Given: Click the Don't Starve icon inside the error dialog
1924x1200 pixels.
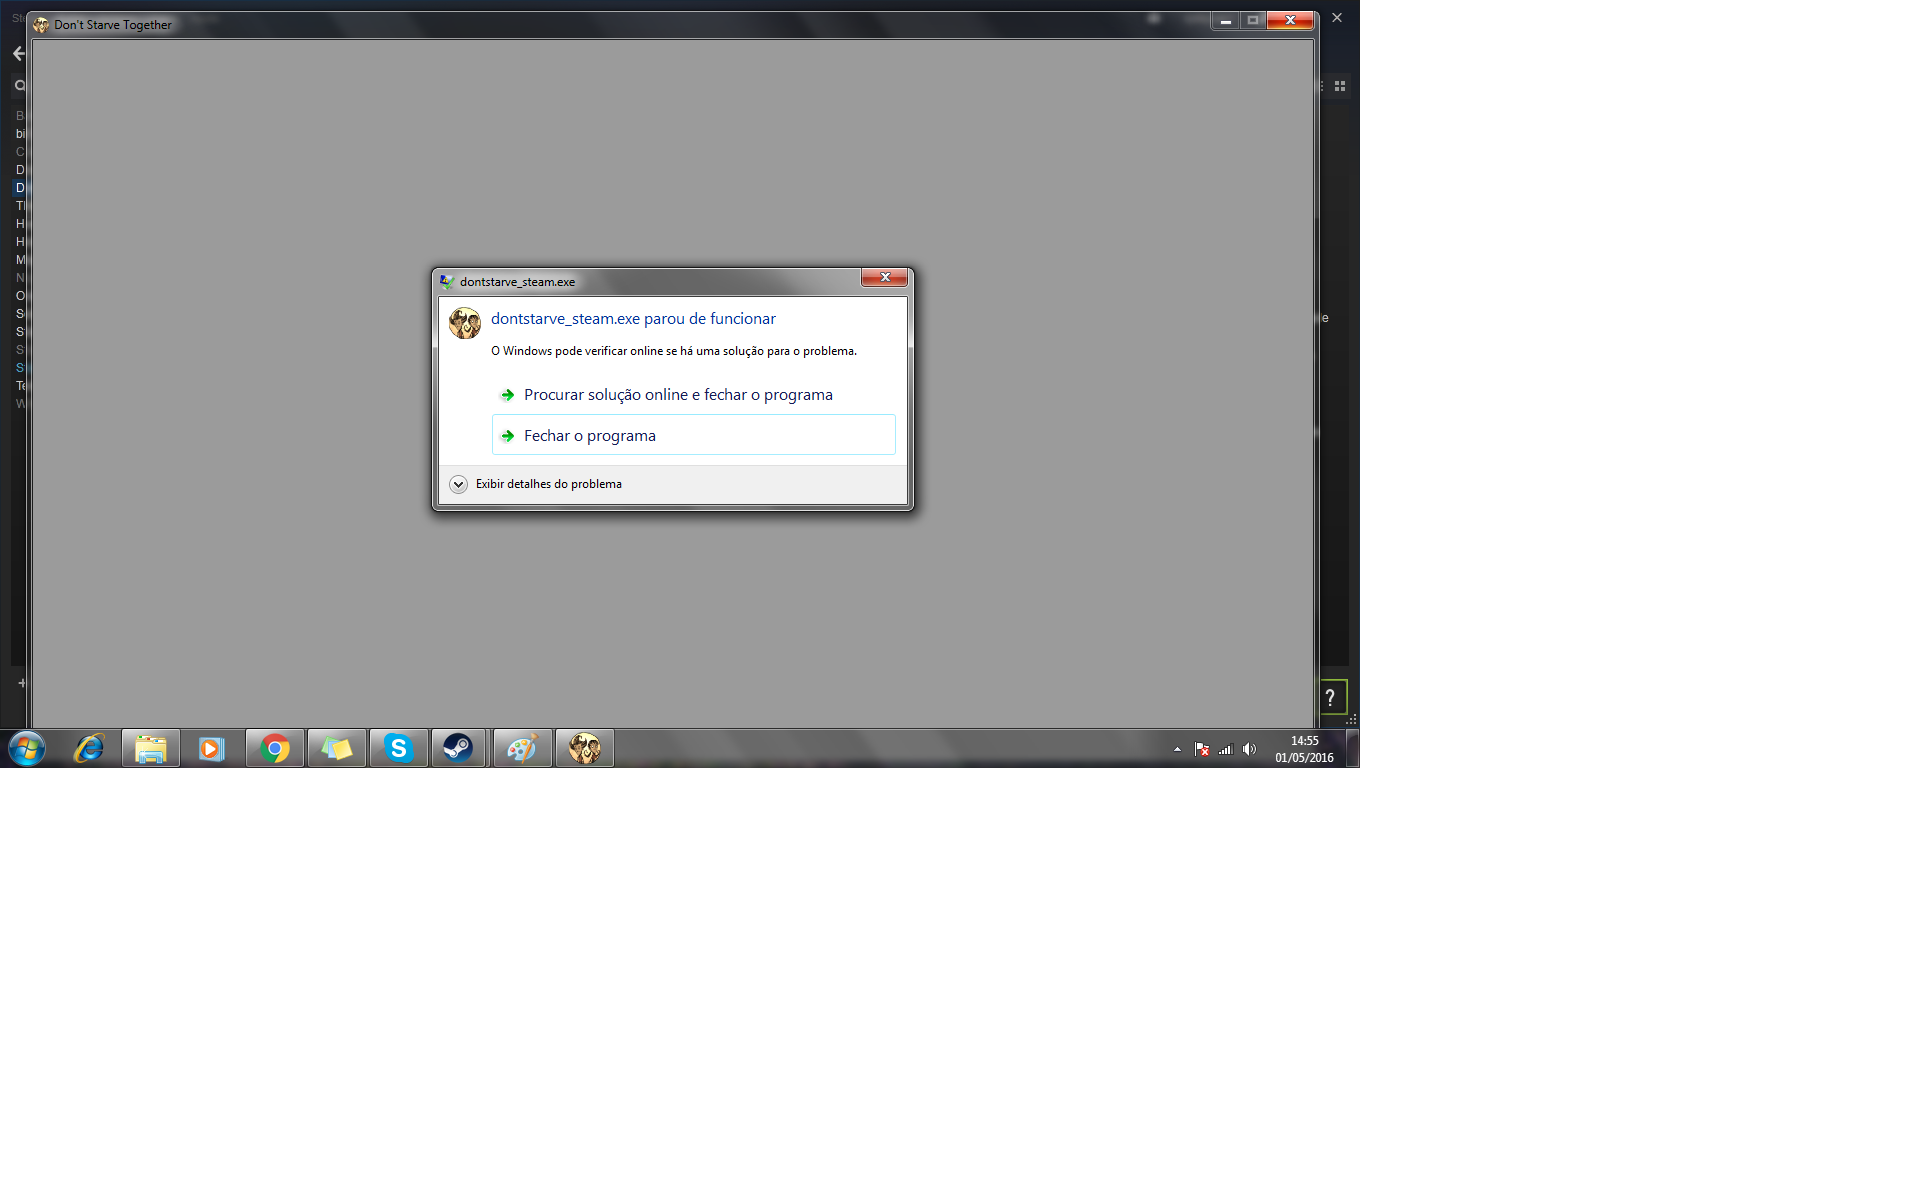Looking at the screenshot, I should click(x=465, y=323).
